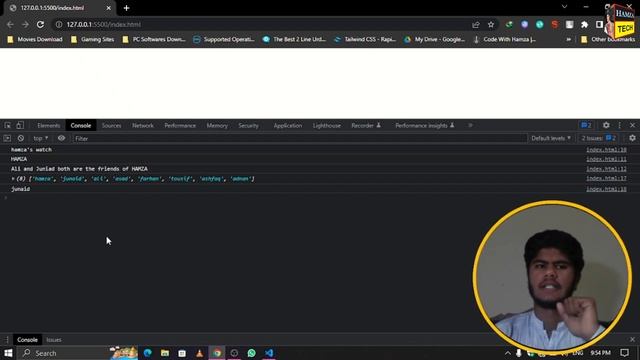Bookmark this tab with the star icon
The width and height of the screenshot is (640, 360).
click(491, 24)
